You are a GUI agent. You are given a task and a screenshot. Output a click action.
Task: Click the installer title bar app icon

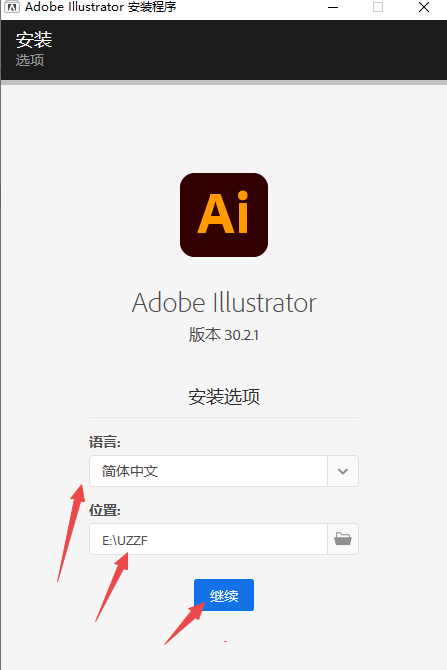(12, 7)
